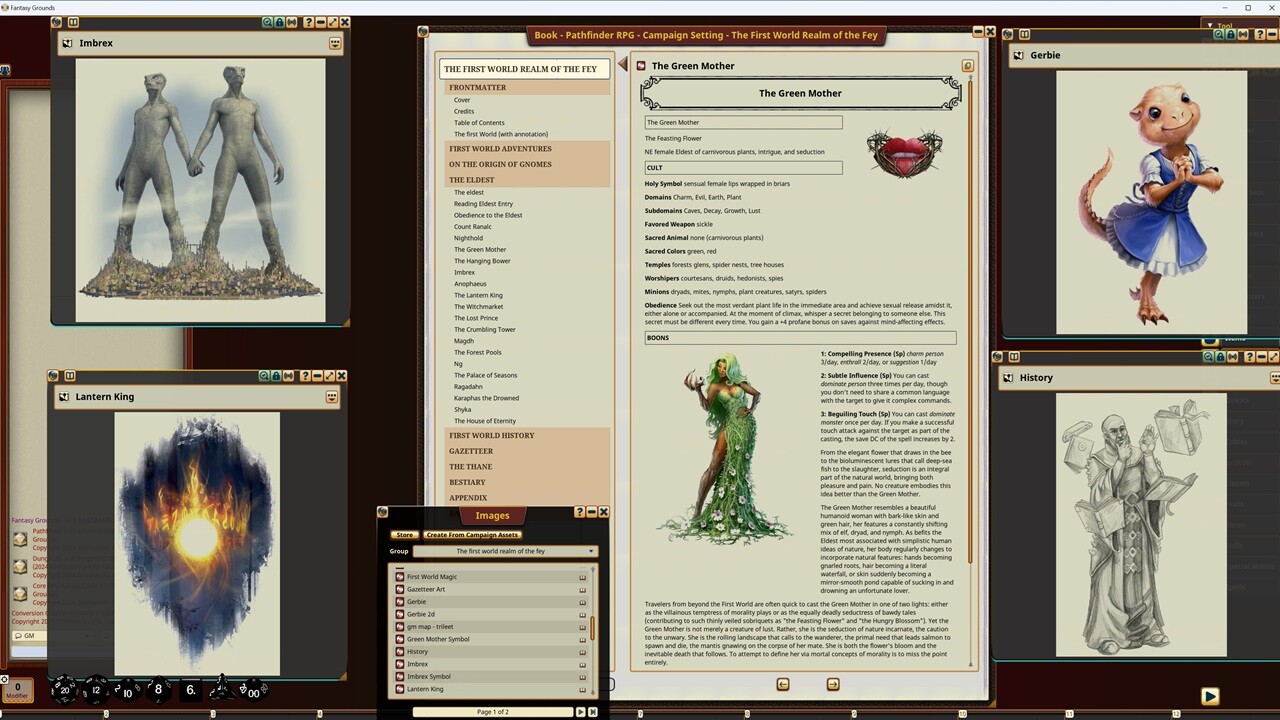The width and height of the screenshot is (1280, 720).
Task: Roll the six-sided die
Action: [x=189, y=690]
